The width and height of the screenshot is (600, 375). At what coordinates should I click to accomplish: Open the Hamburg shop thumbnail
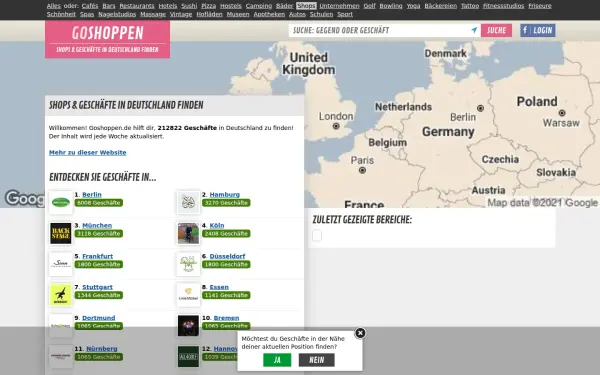coord(188,202)
